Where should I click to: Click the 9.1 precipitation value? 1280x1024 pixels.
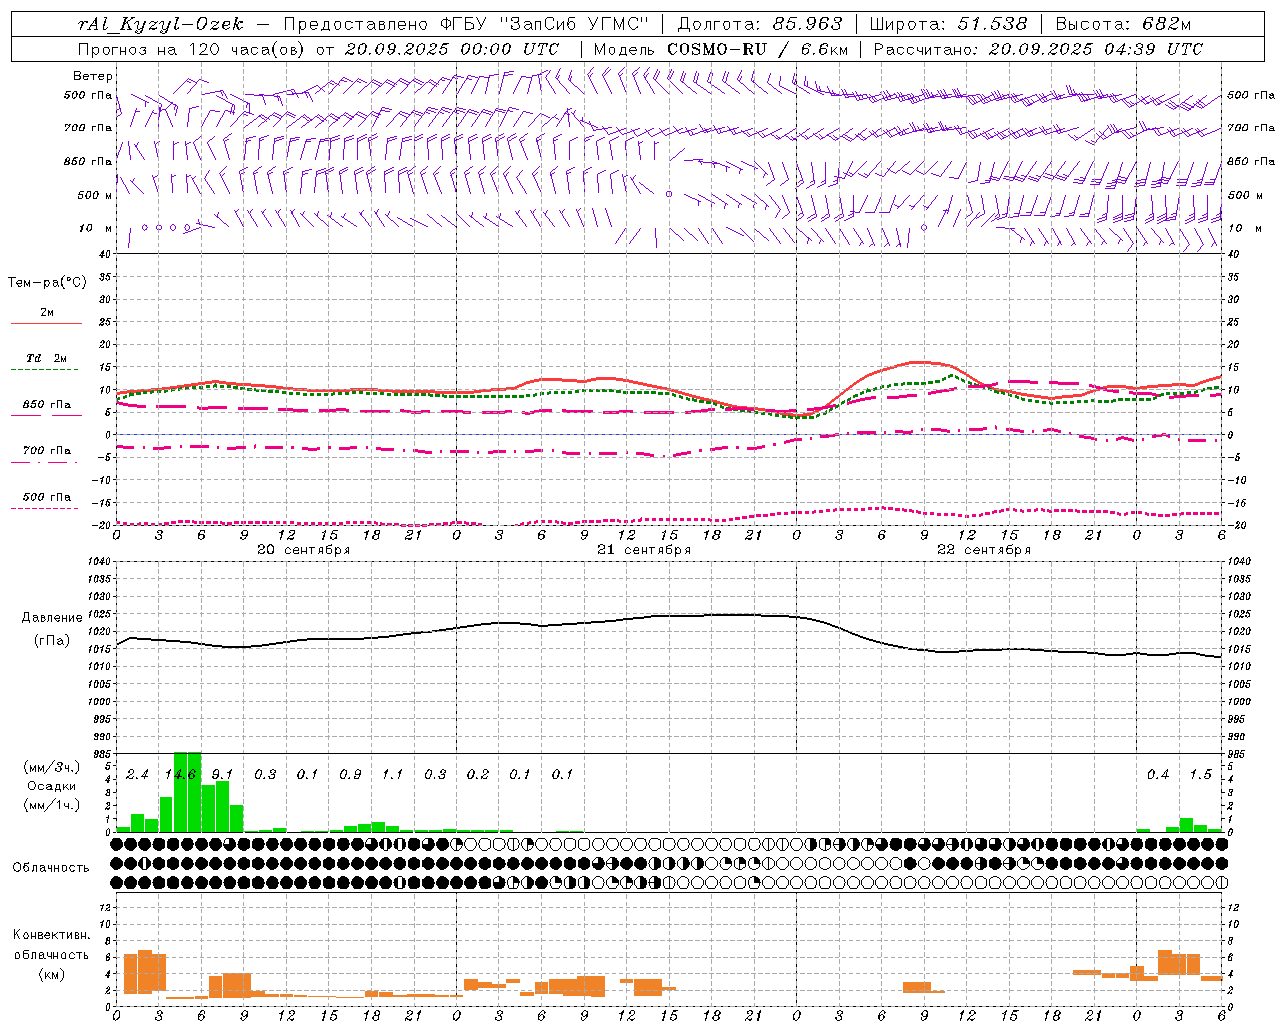pos(222,775)
